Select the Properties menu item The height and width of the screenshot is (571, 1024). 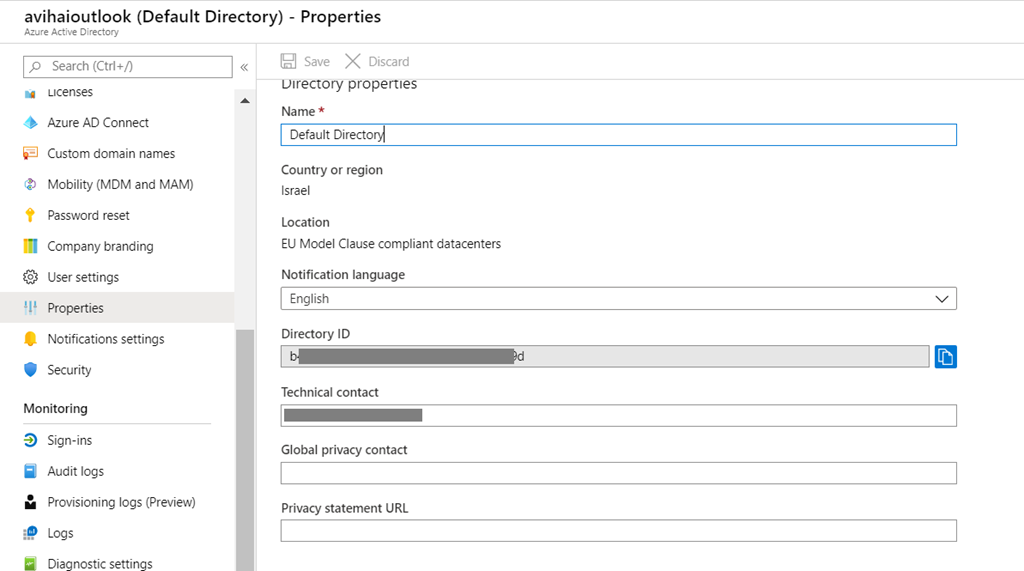click(x=117, y=308)
